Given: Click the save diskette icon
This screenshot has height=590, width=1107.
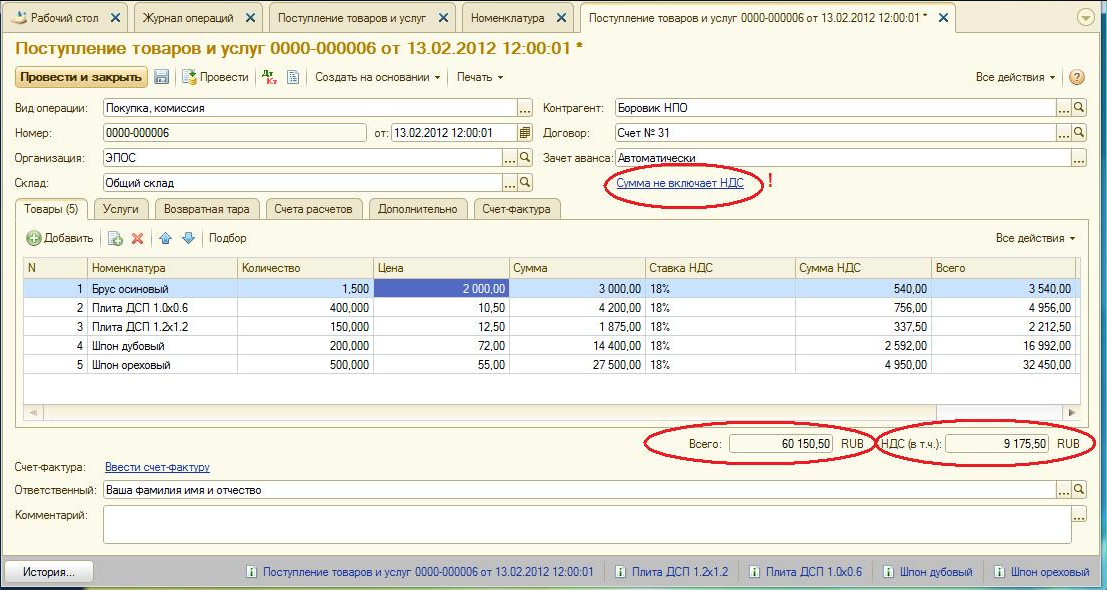Looking at the screenshot, I should coord(162,77).
